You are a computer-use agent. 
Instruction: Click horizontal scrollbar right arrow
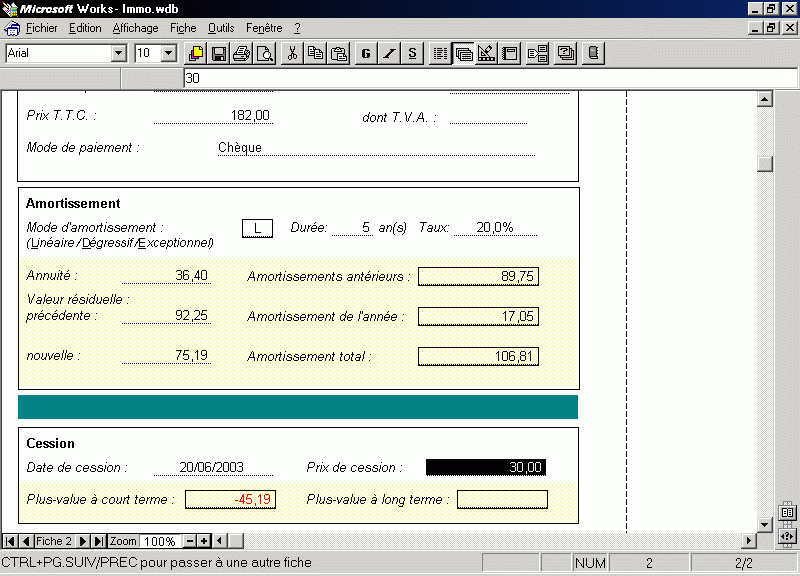(x=748, y=541)
